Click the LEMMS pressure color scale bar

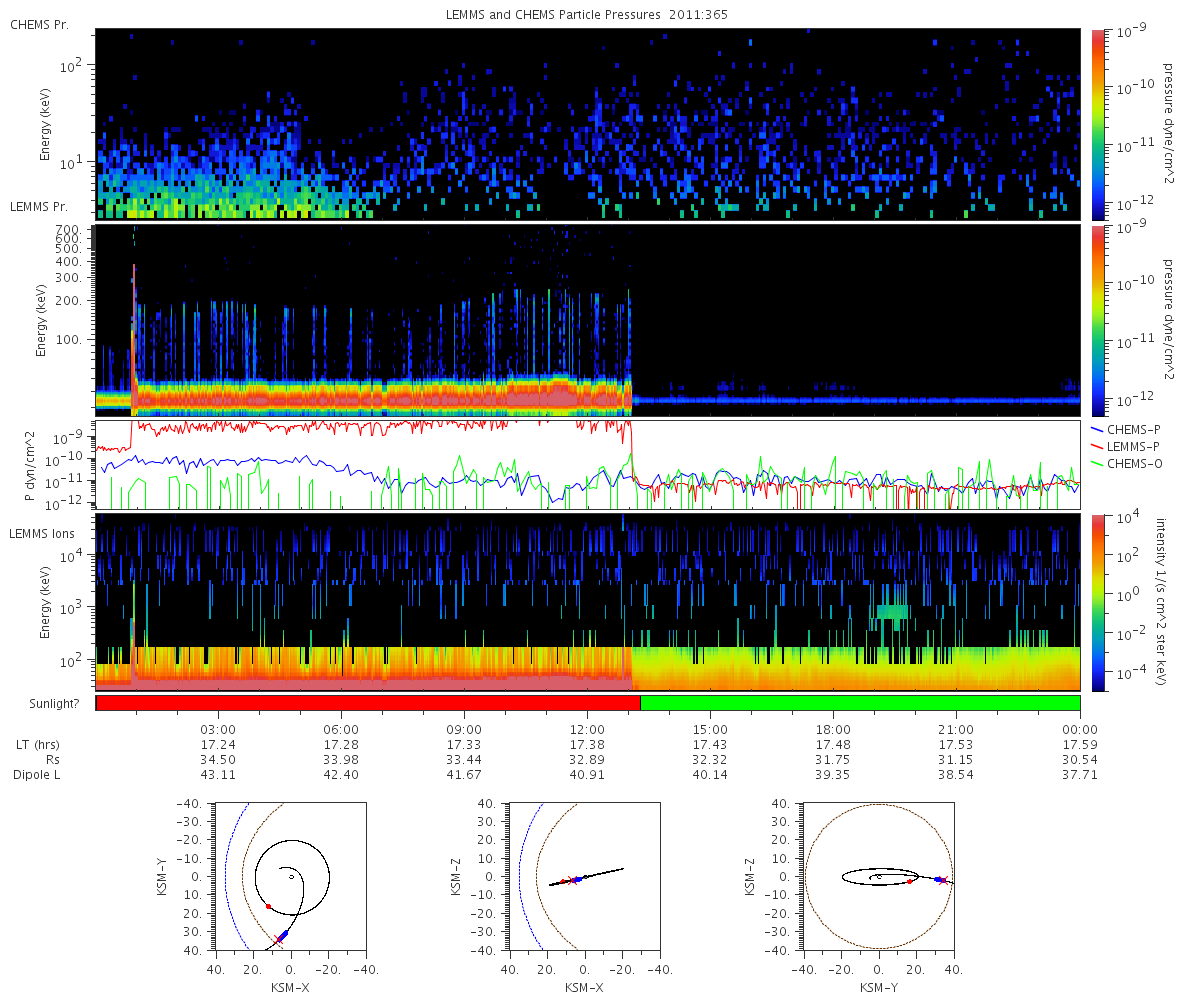click(x=1098, y=320)
